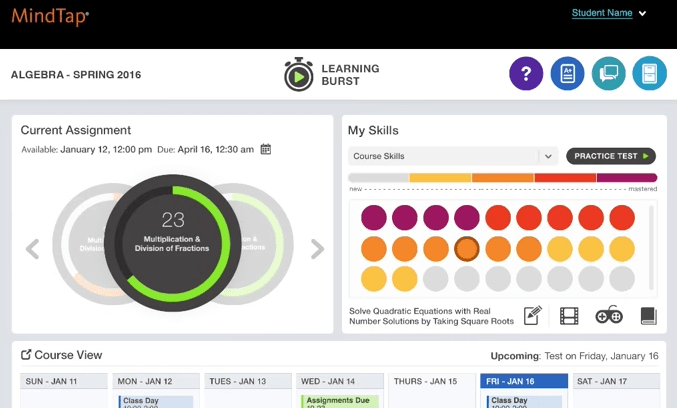Select the THURS - JAN 15 column header
Image resolution: width=677 pixels, height=408 pixels.
pos(432,381)
